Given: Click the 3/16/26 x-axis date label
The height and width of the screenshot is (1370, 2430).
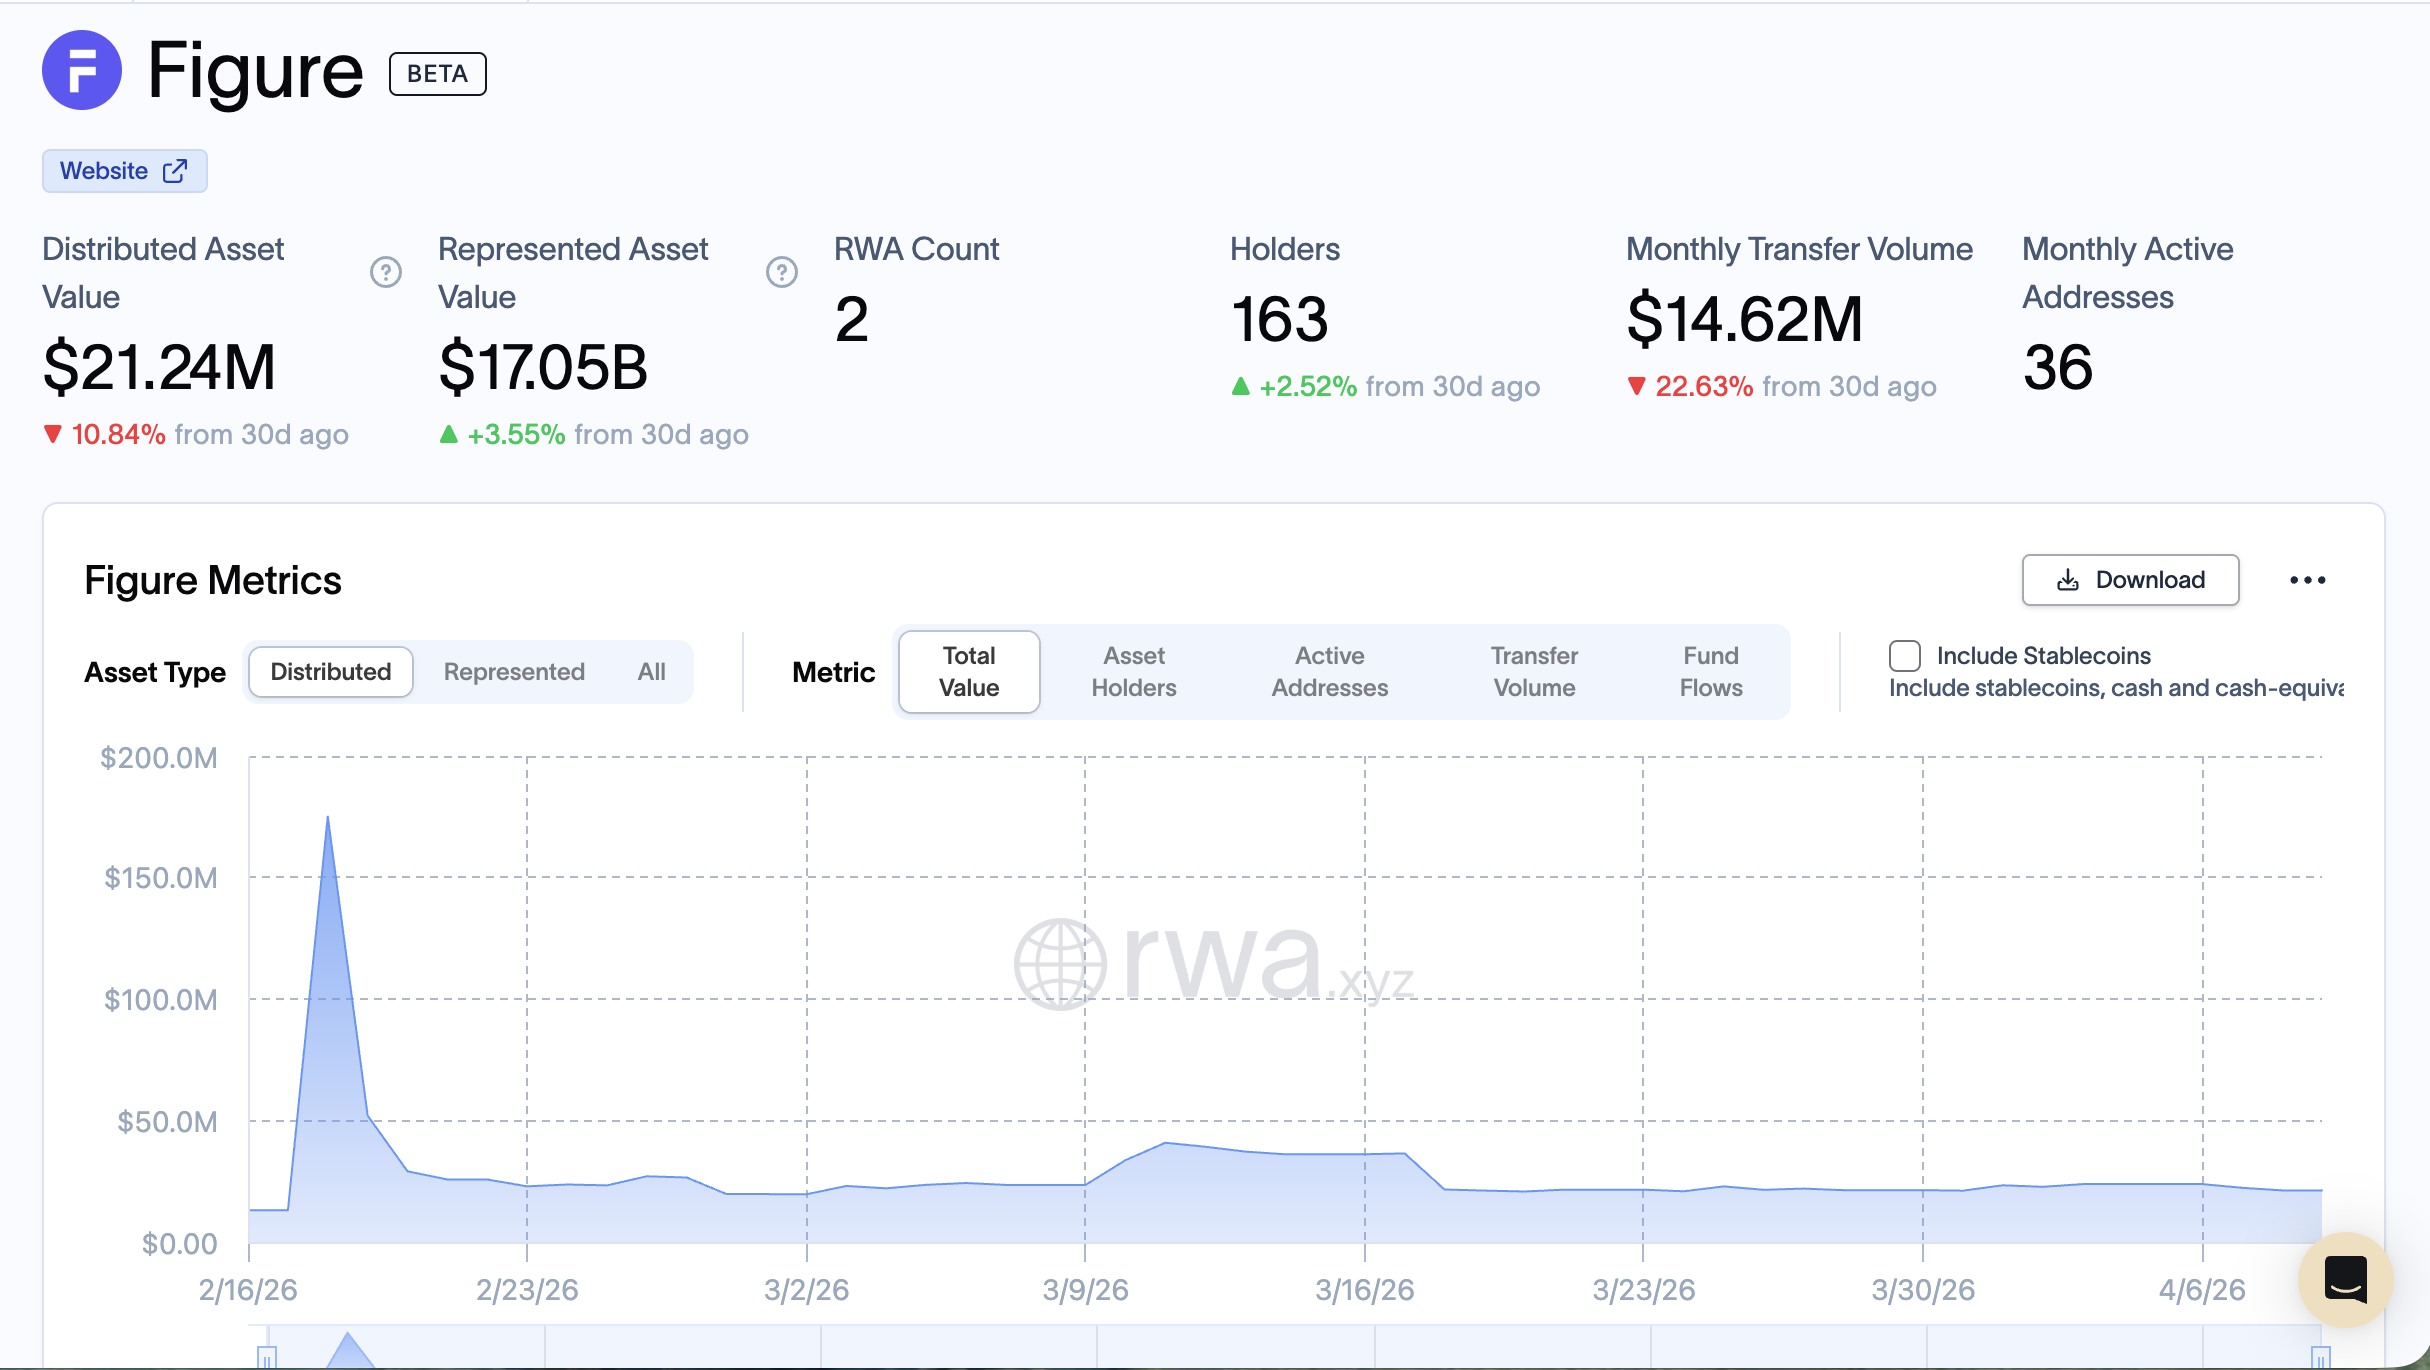Looking at the screenshot, I should click(1365, 1290).
